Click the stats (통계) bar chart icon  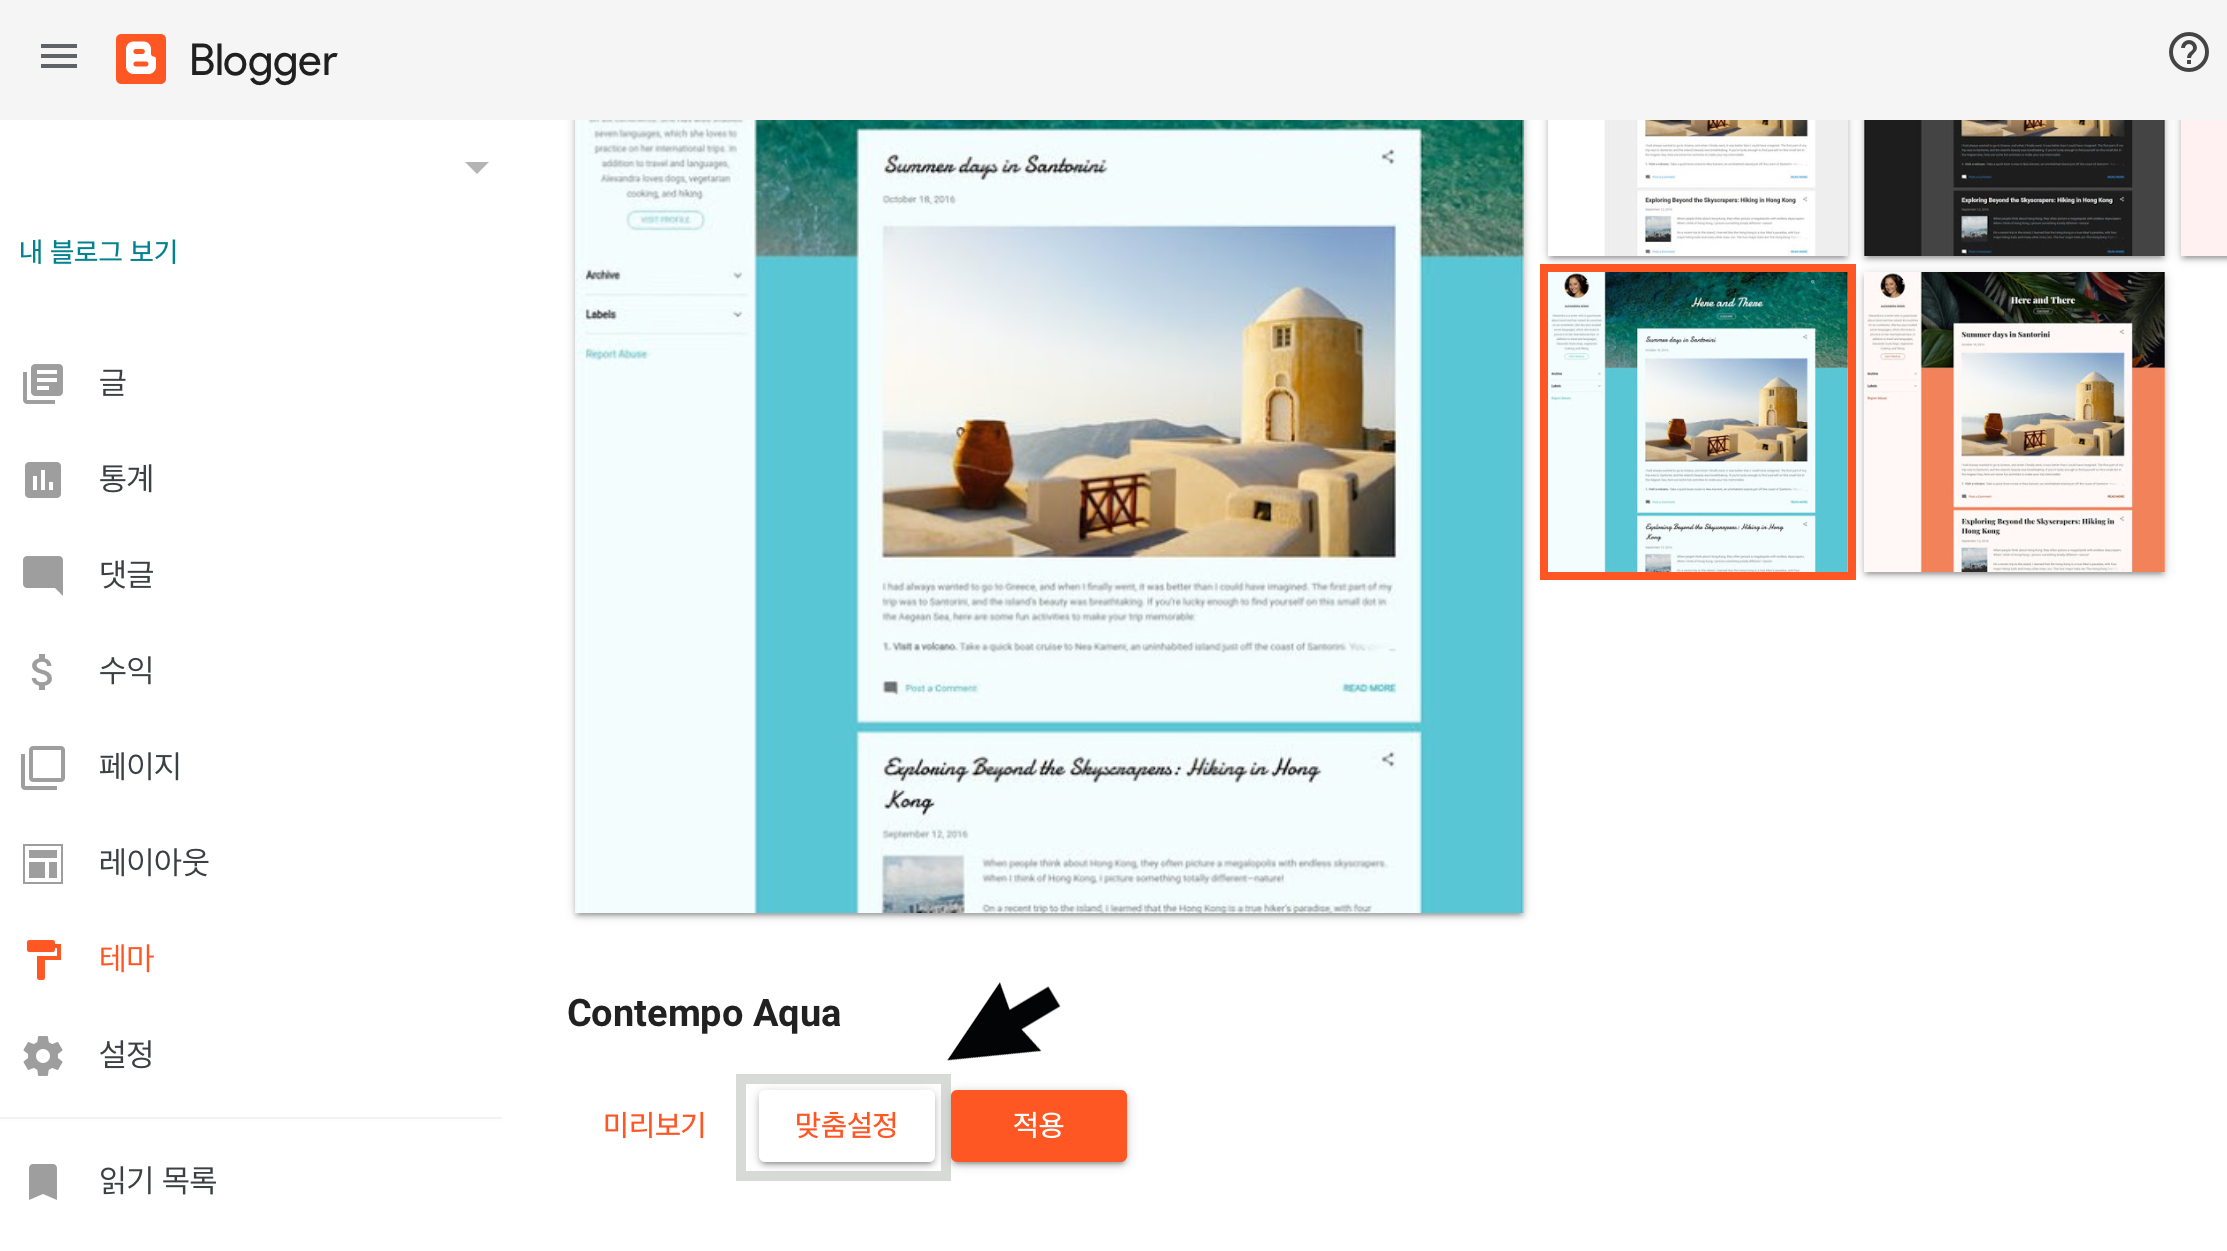[x=43, y=479]
